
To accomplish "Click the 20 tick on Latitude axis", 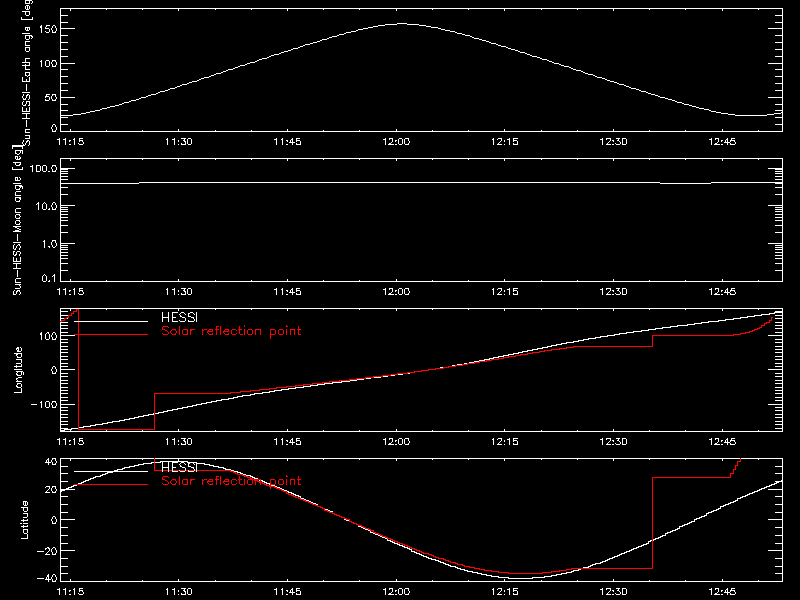I will pyautogui.click(x=52, y=489).
